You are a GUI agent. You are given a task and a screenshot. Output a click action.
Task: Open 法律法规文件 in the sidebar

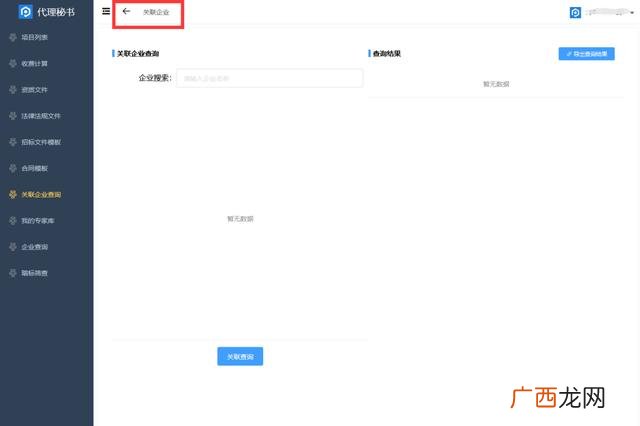tap(41, 116)
